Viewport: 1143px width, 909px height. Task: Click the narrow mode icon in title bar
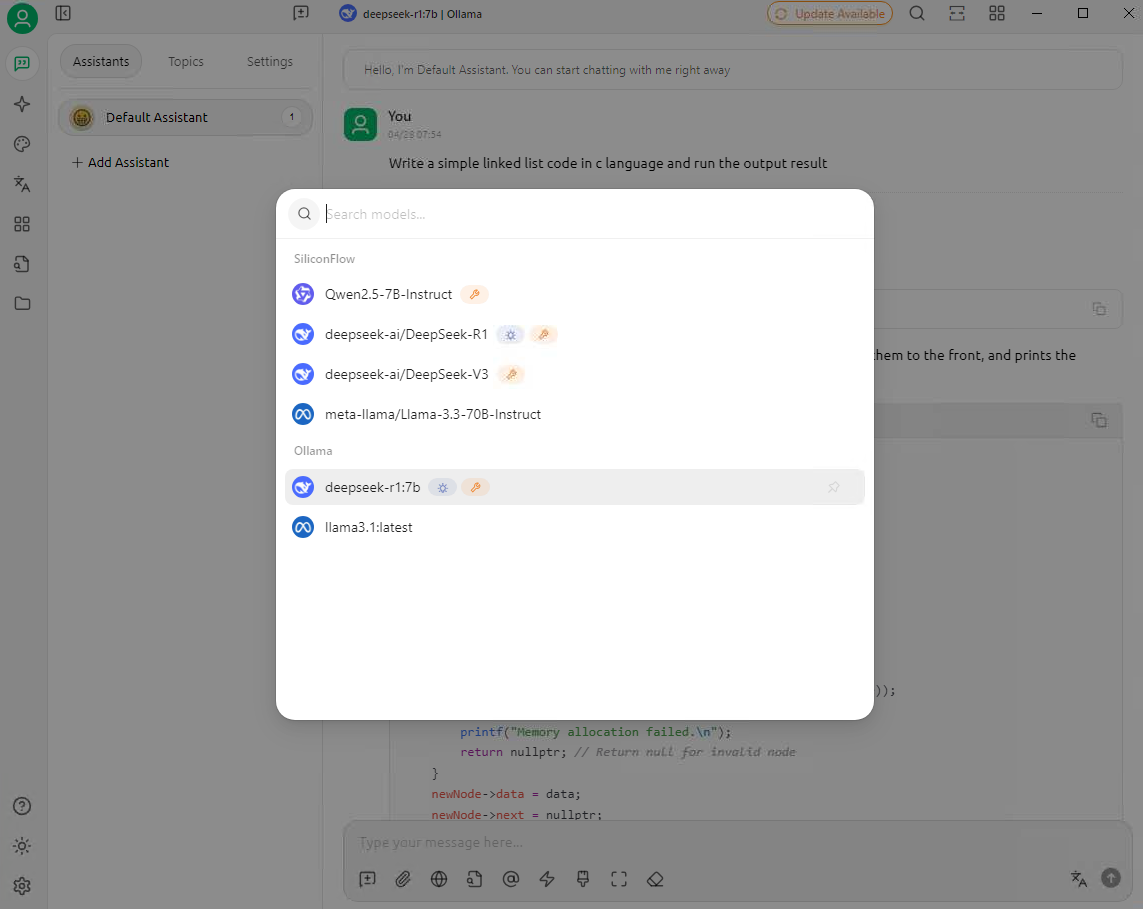(957, 13)
